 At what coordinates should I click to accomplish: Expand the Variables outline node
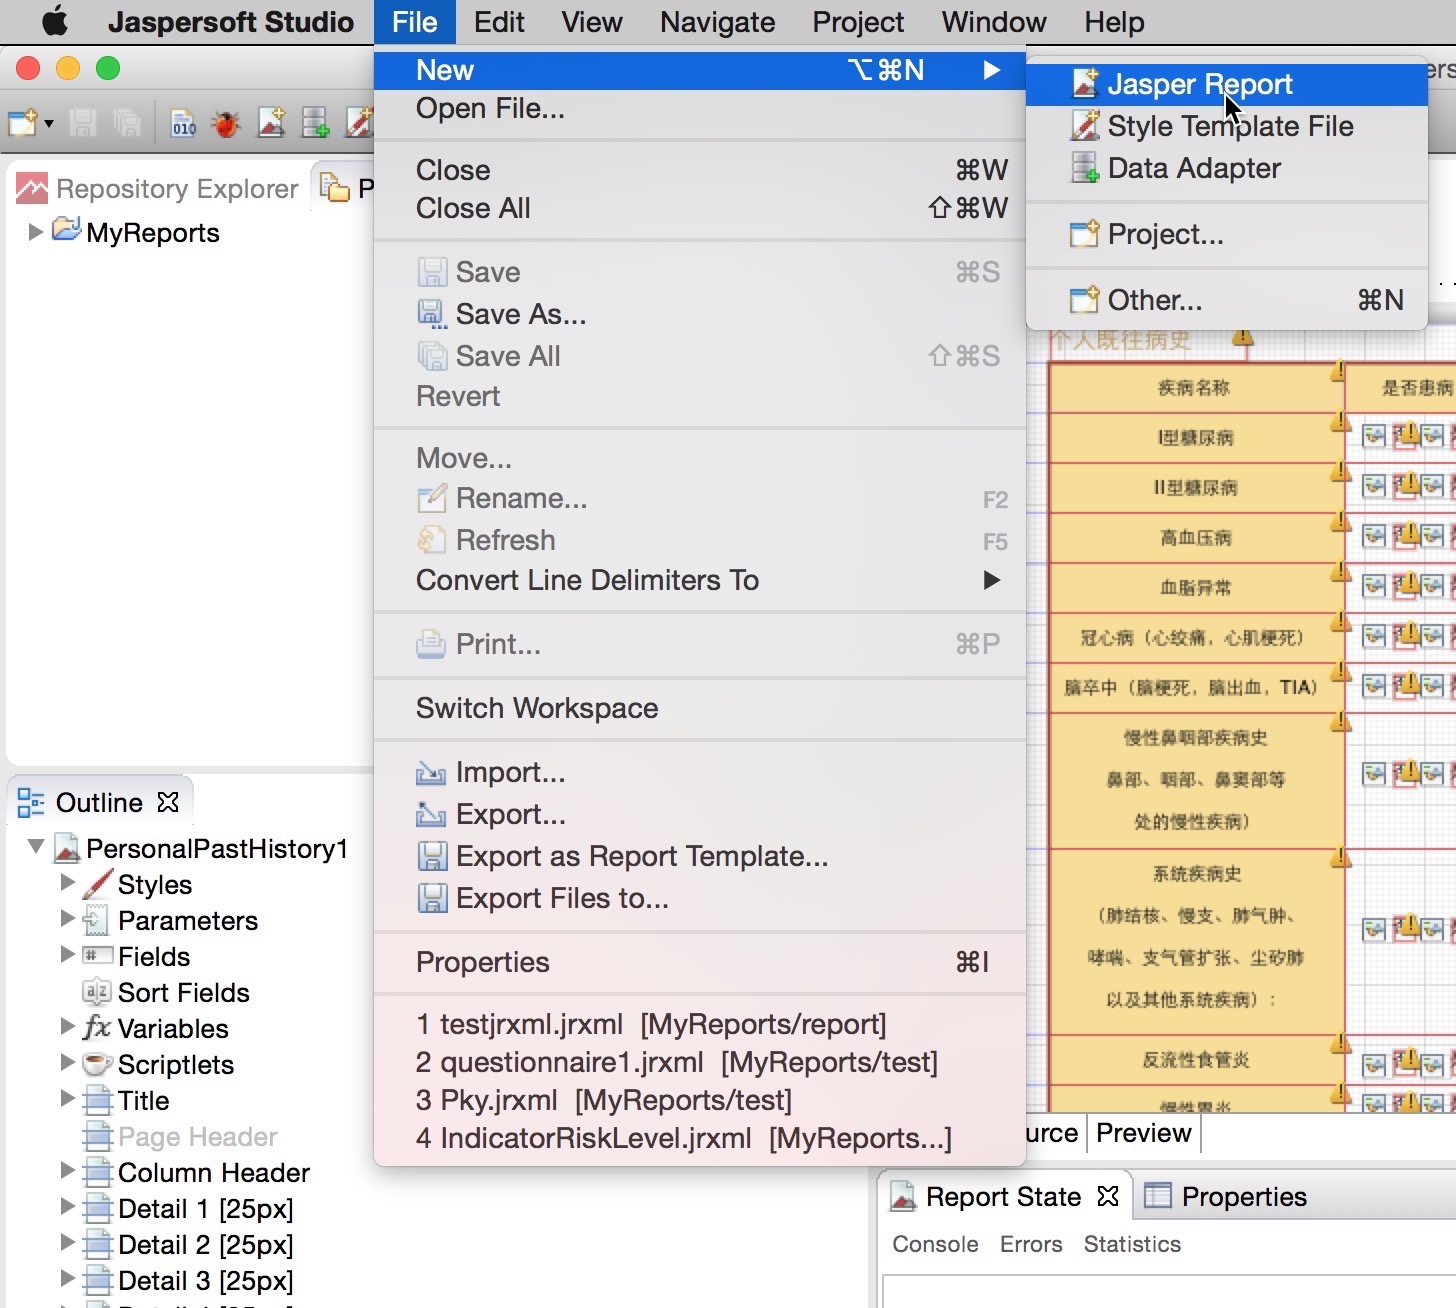click(x=68, y=1026)
